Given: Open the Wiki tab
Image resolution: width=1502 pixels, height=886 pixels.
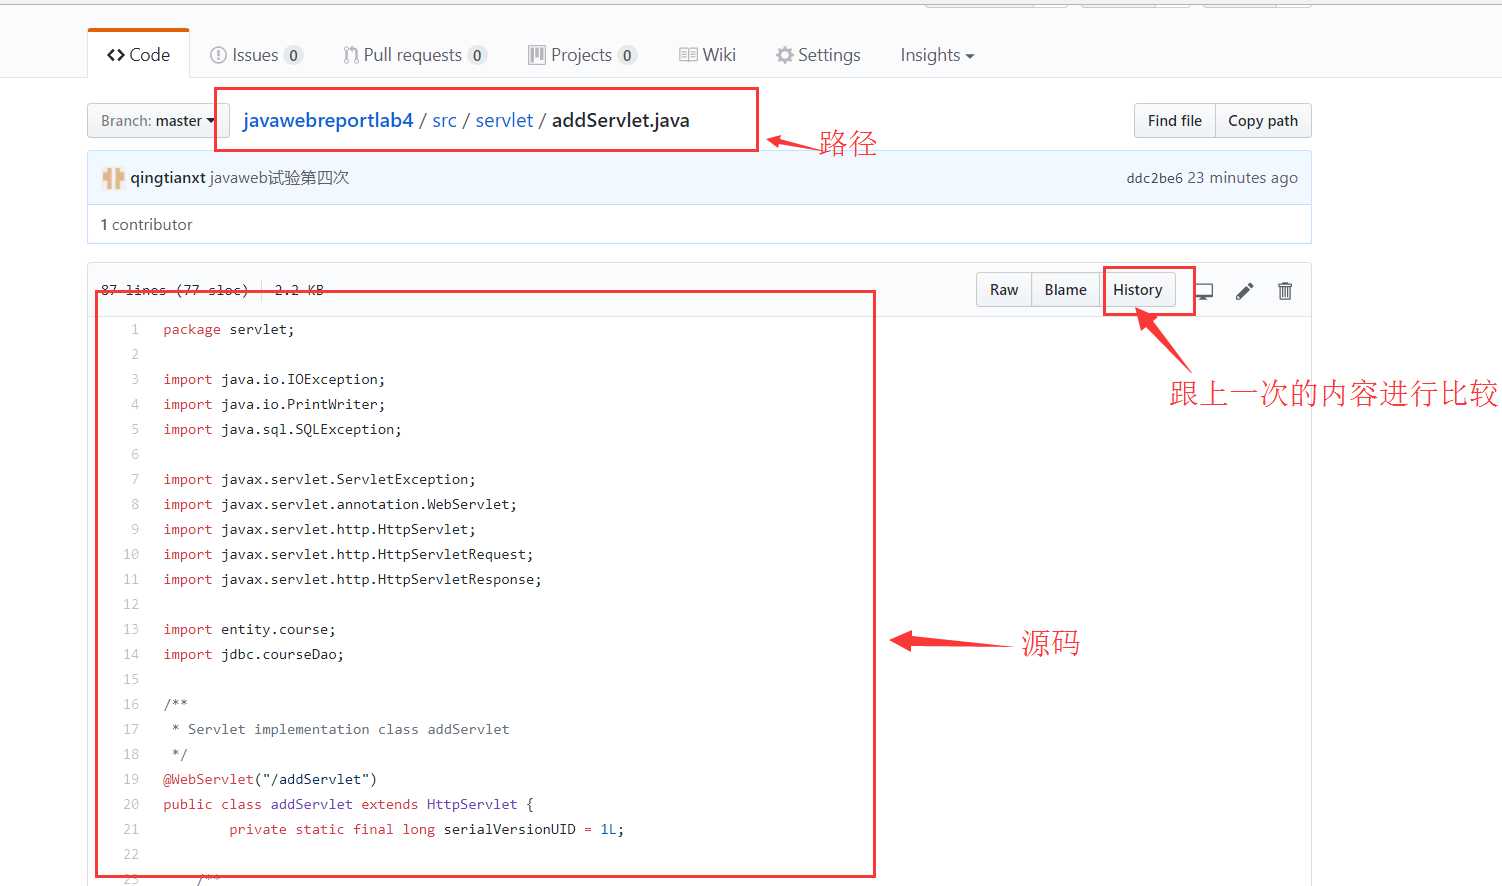Looking at the screenshot, I should [707, 55].
